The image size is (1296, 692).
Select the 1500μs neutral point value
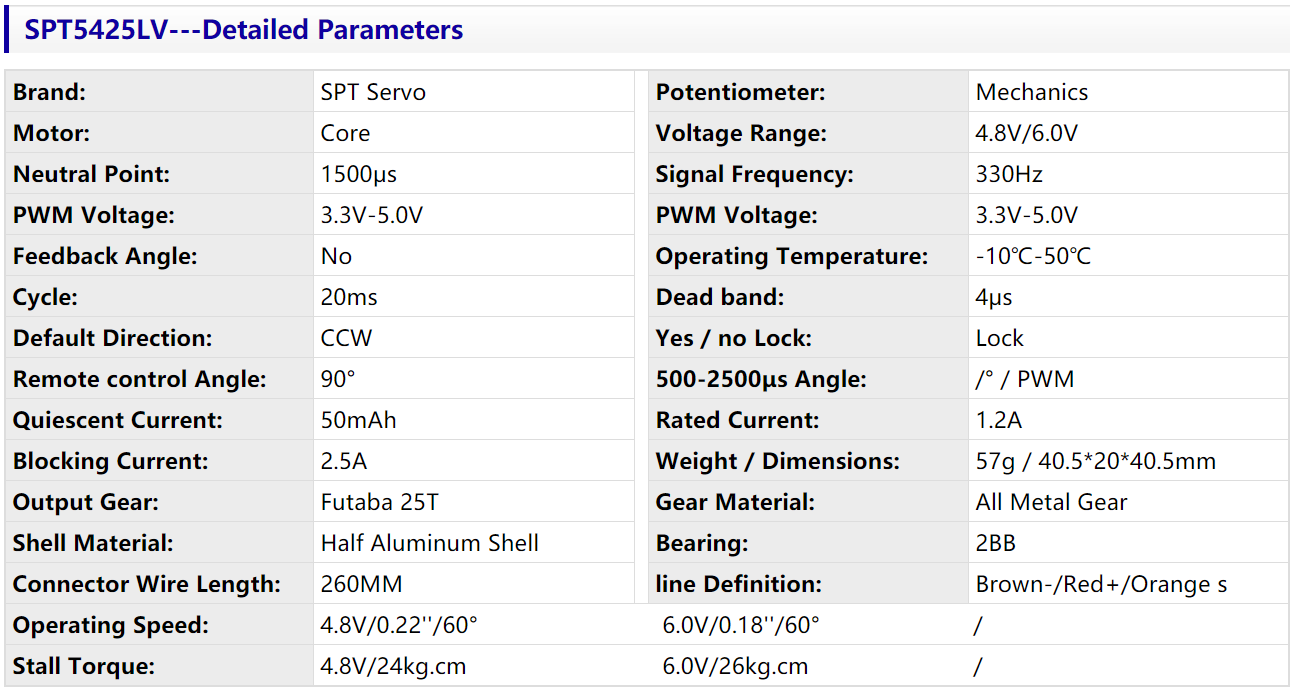coord(359,174)
